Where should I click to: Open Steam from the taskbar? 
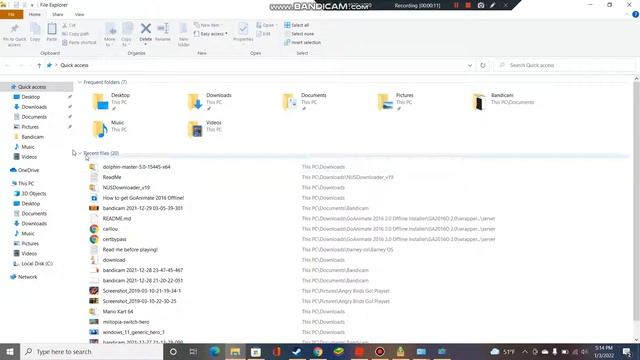pyautogui.click(x=297, y=351)
